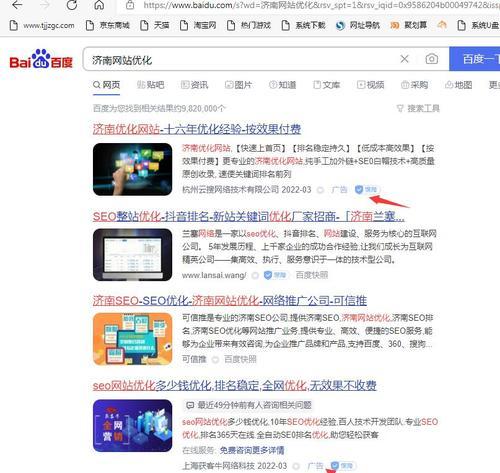Open result 济南SEO-SEO优化-济南网站优化
The image size is (500, 473).
pos(230,301)
